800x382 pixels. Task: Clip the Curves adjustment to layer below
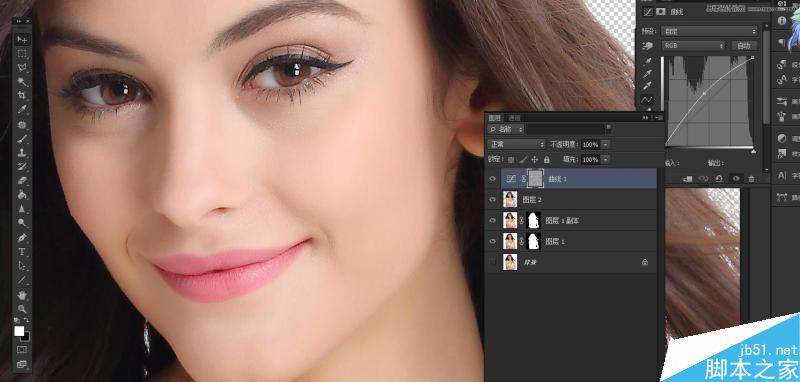click(x=688, y=179)
